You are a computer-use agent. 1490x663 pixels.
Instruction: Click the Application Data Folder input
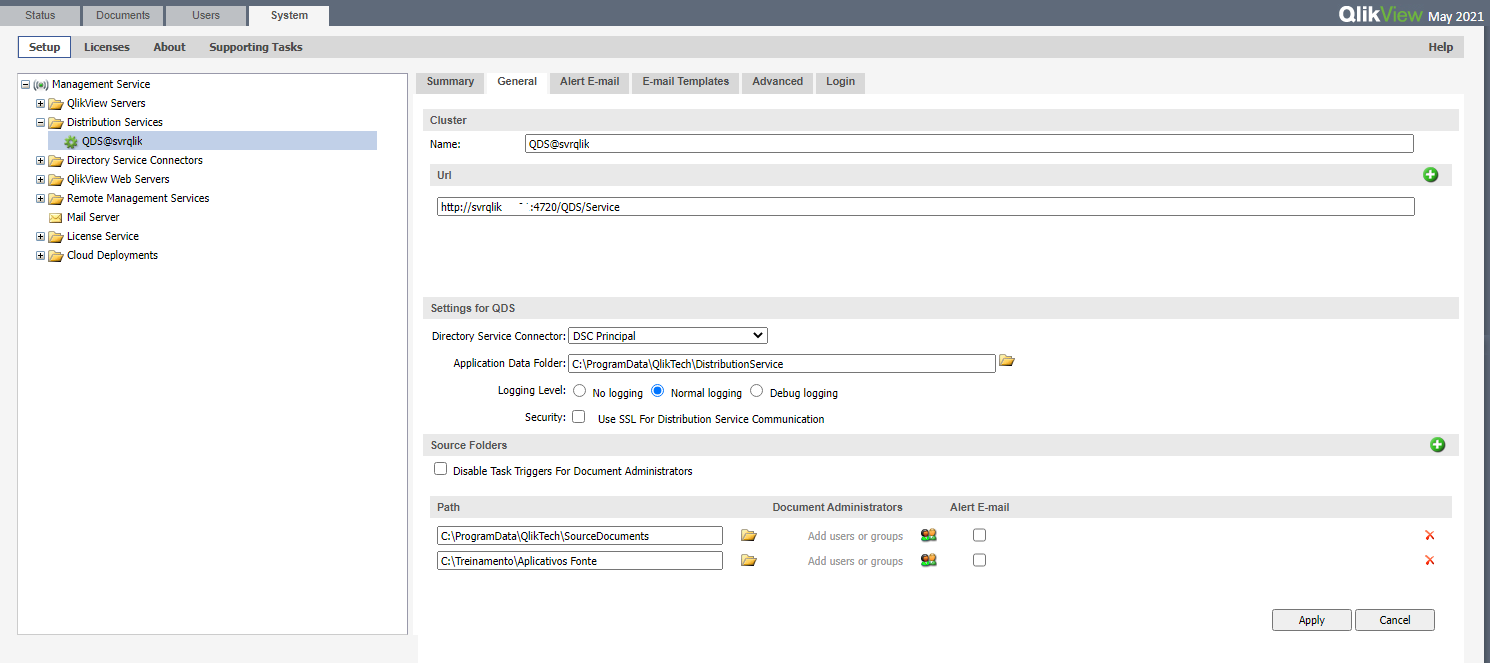pyautogui.click(x=782, y=363)
